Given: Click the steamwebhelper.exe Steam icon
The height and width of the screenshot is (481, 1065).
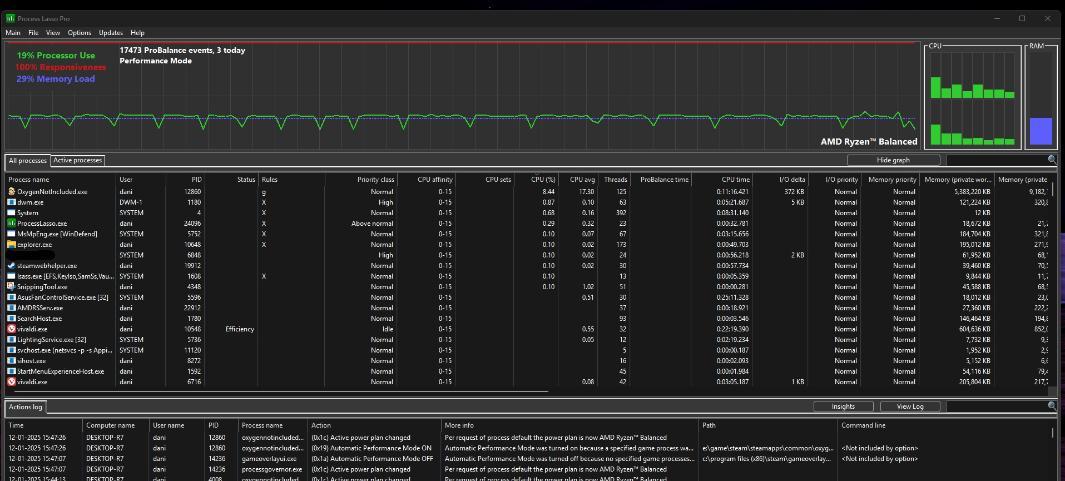Looking at the screenshot, I should coord(11,266).
